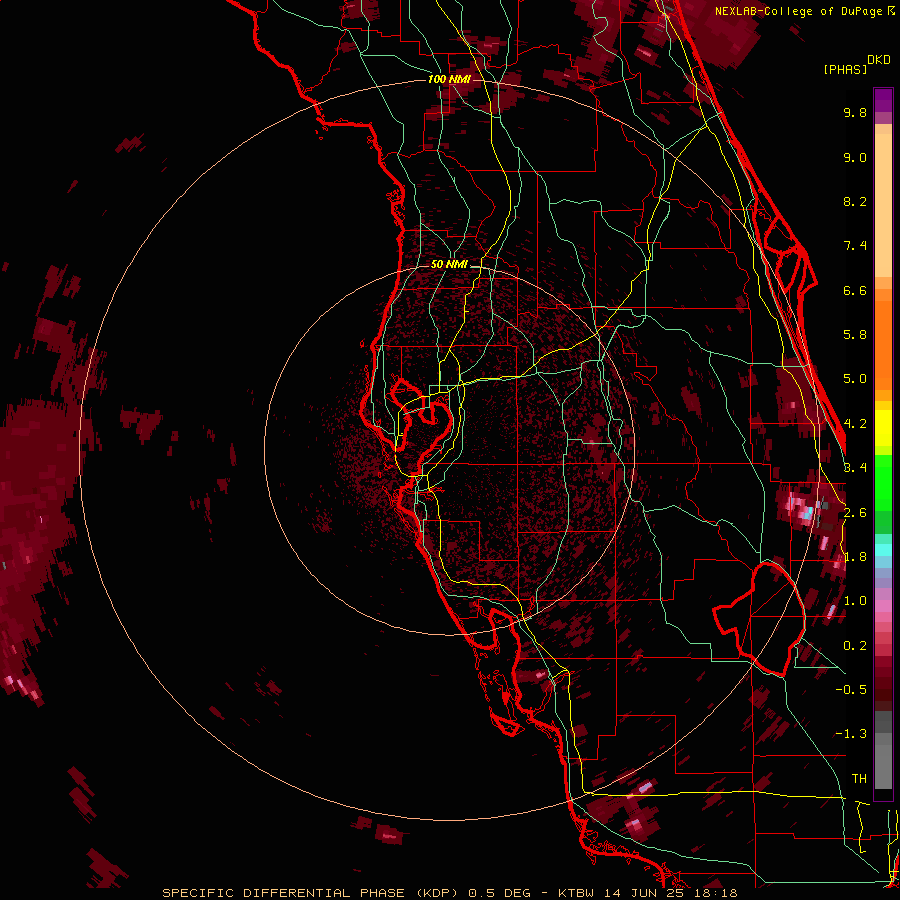Viewport: 900px width, 900px height.
Task: Click the 9.8 value on the scale
Action: pos(855,112)
